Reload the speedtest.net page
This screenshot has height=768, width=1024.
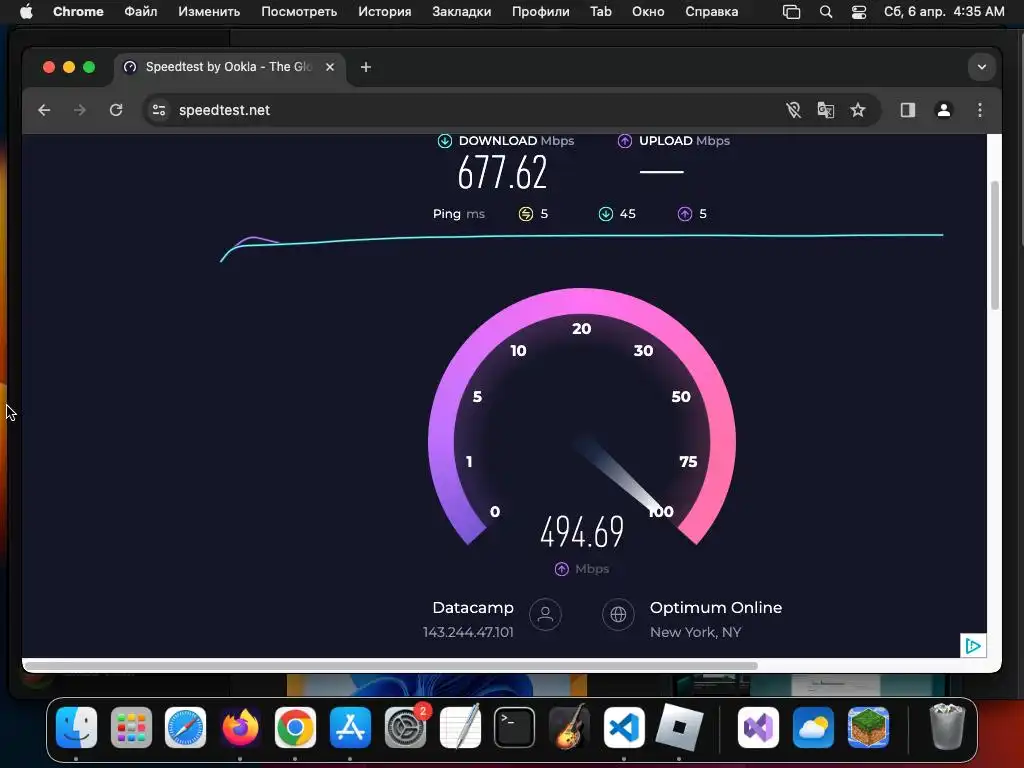(x=116, y=110)
